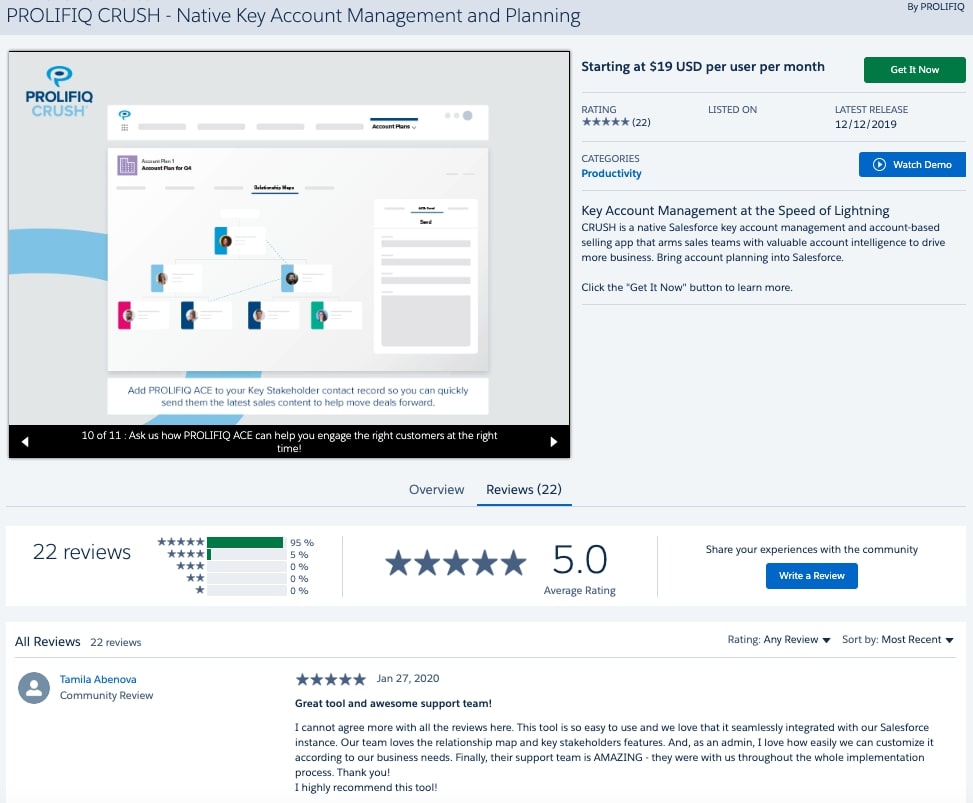Advance to next slide in screenshot carousel
The image size is (973, 803).
pos(554,442)
